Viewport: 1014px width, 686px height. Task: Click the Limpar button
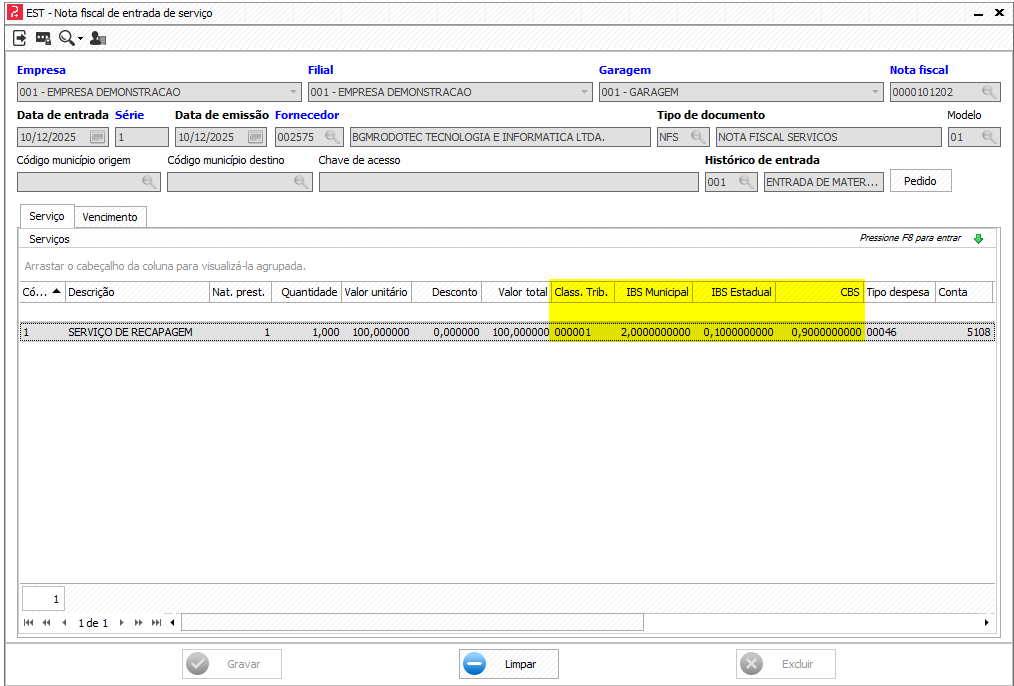click(x=509, y=664)
